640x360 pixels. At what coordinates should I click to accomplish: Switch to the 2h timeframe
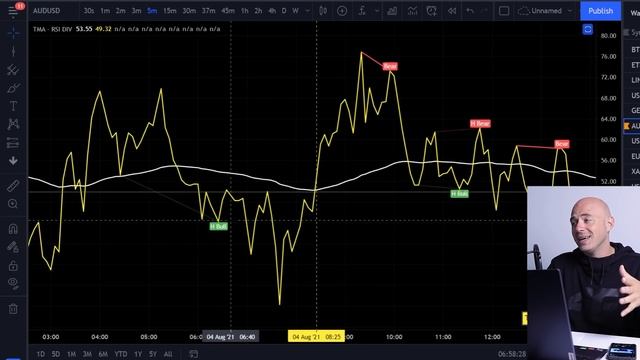258,11
